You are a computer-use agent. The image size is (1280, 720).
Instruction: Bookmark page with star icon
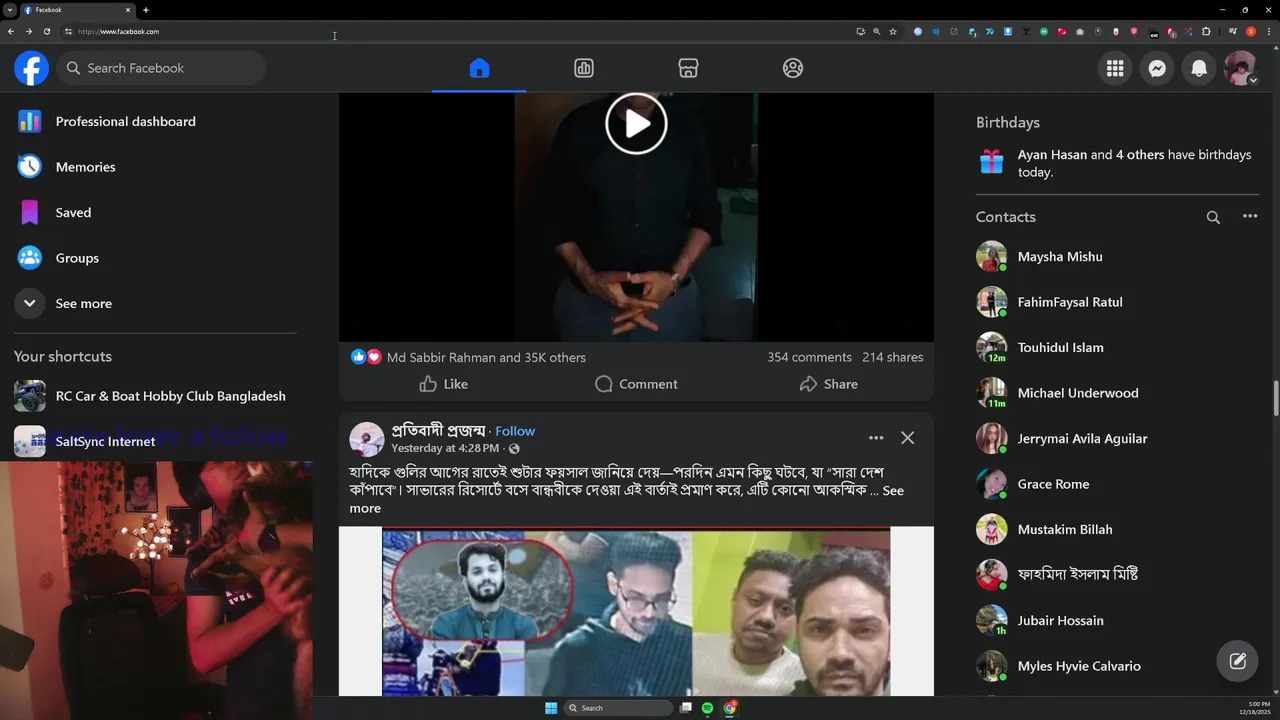[893, 31]
